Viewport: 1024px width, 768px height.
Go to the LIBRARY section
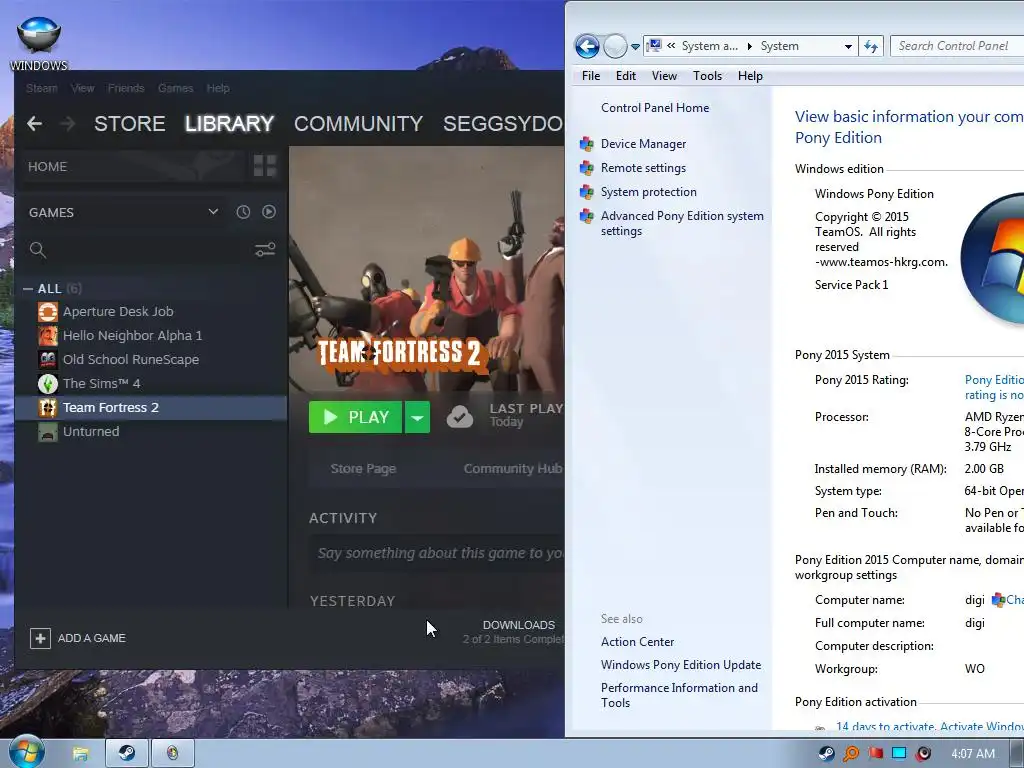click(x=229, y=123)
